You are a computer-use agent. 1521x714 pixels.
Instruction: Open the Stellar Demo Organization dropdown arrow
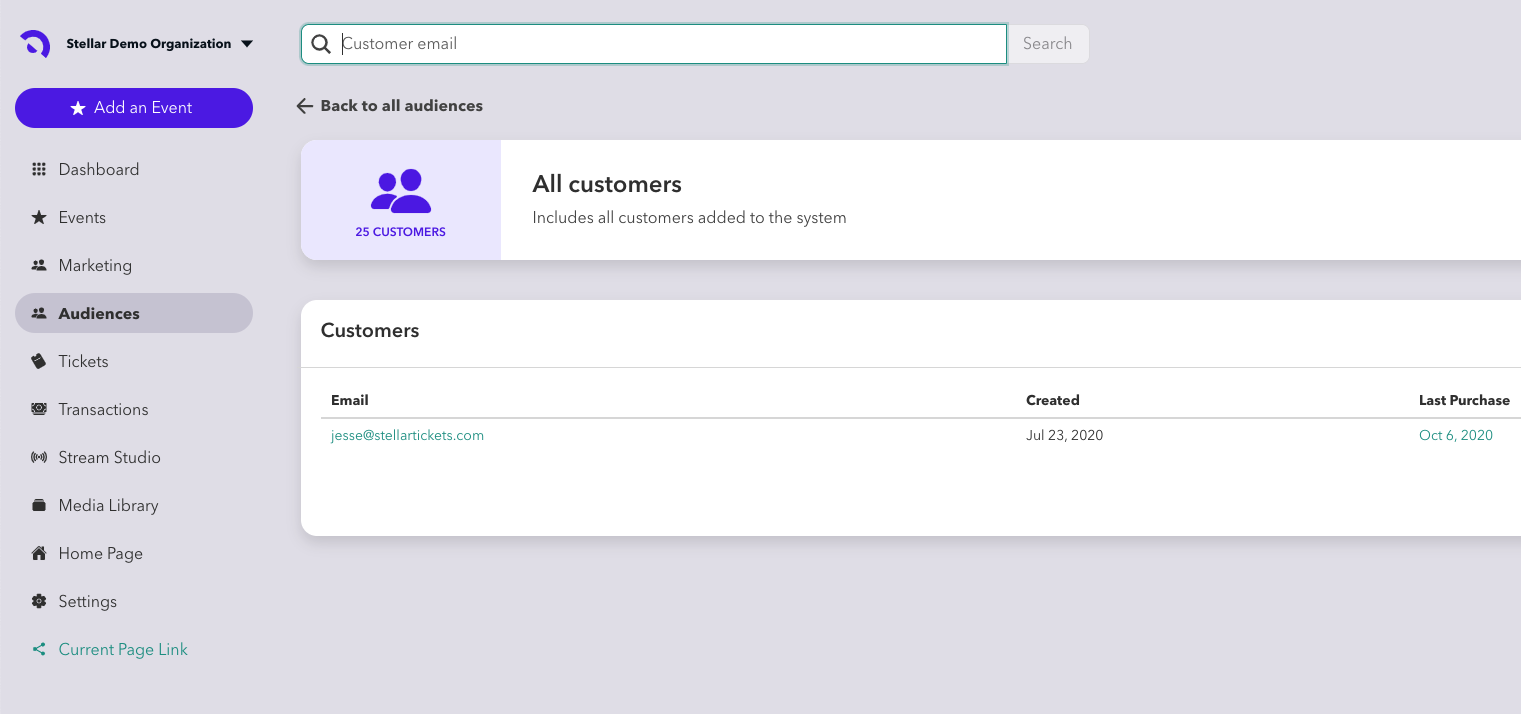(247, 44)
